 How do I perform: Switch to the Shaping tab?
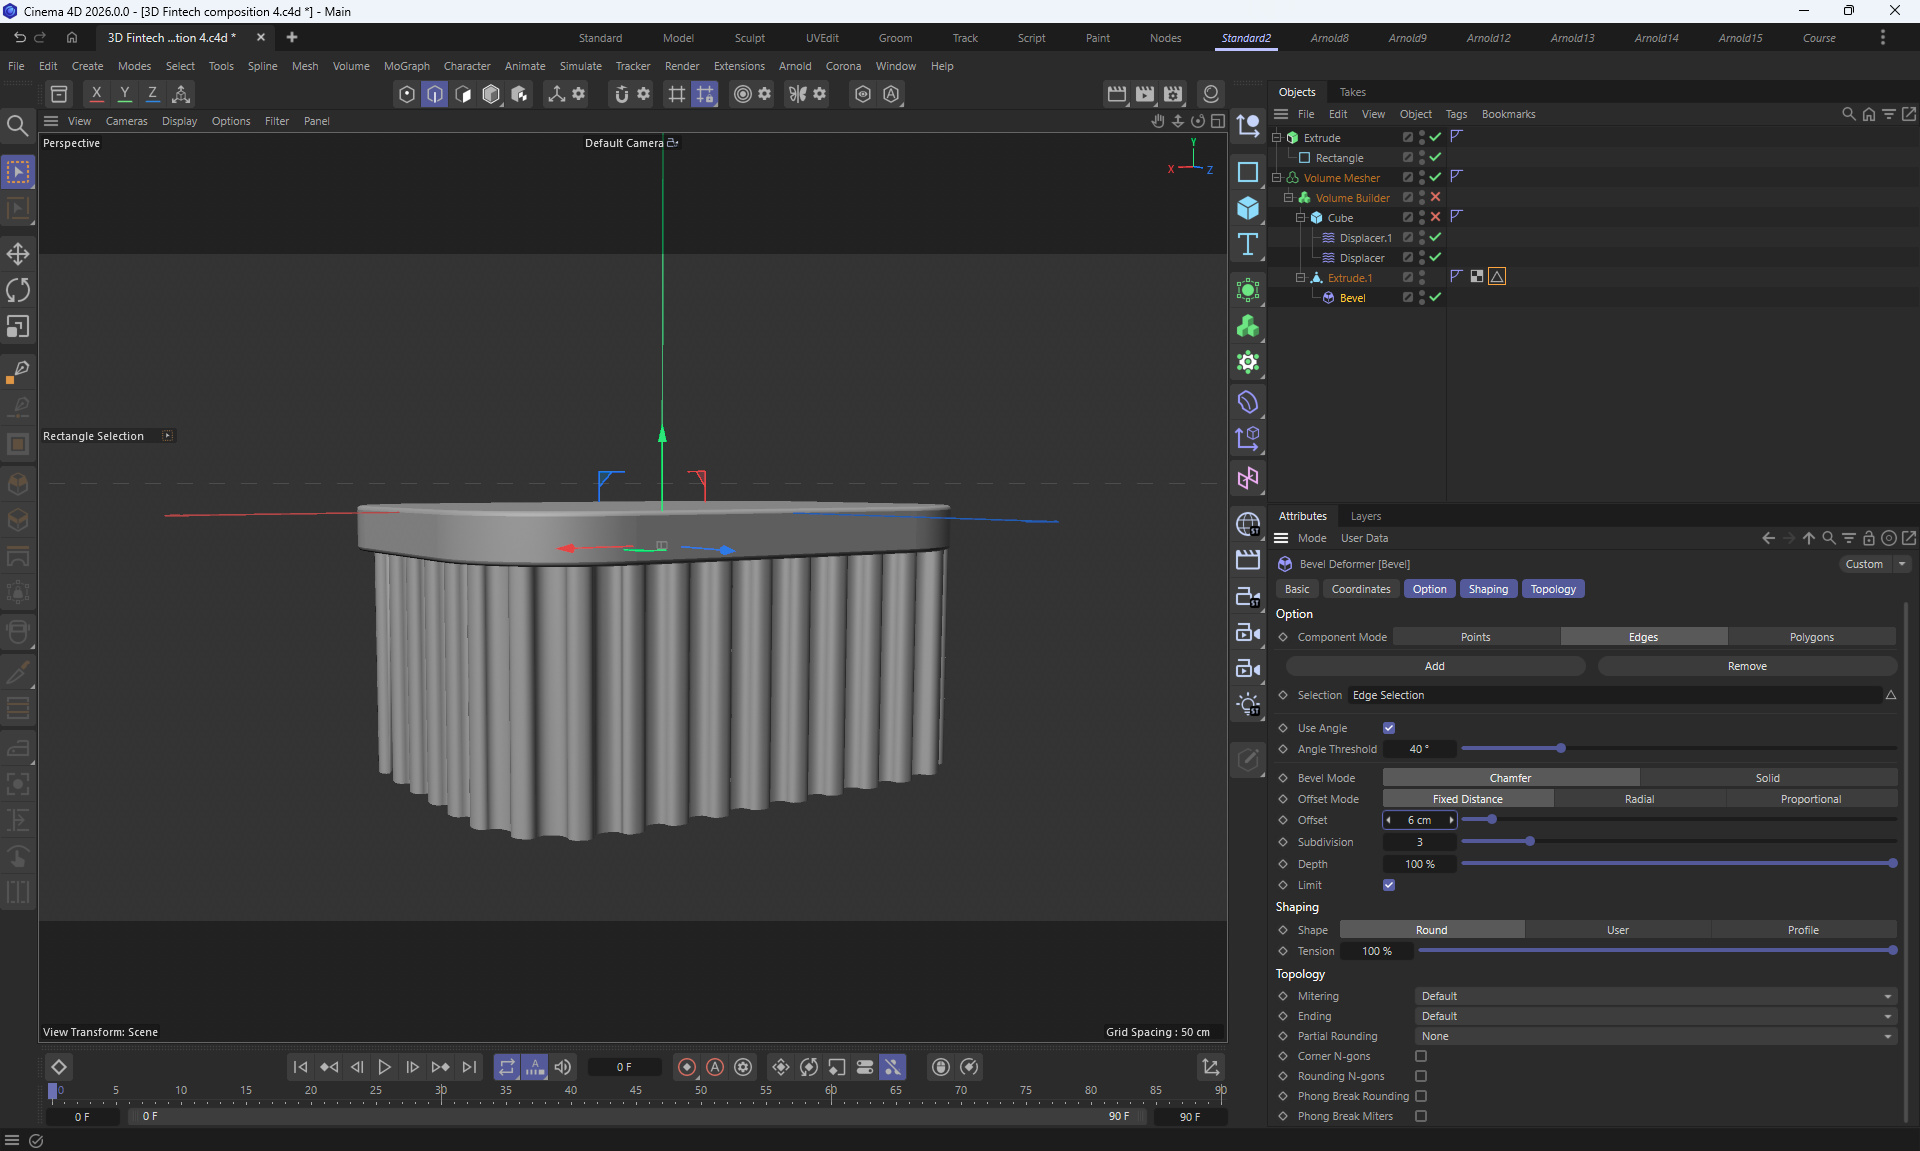[1488, 589]
